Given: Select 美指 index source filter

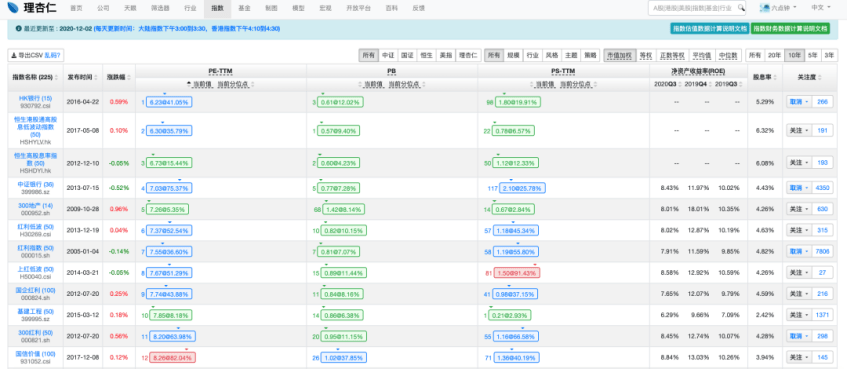Looking at the screenshot, I should point(446,55).
